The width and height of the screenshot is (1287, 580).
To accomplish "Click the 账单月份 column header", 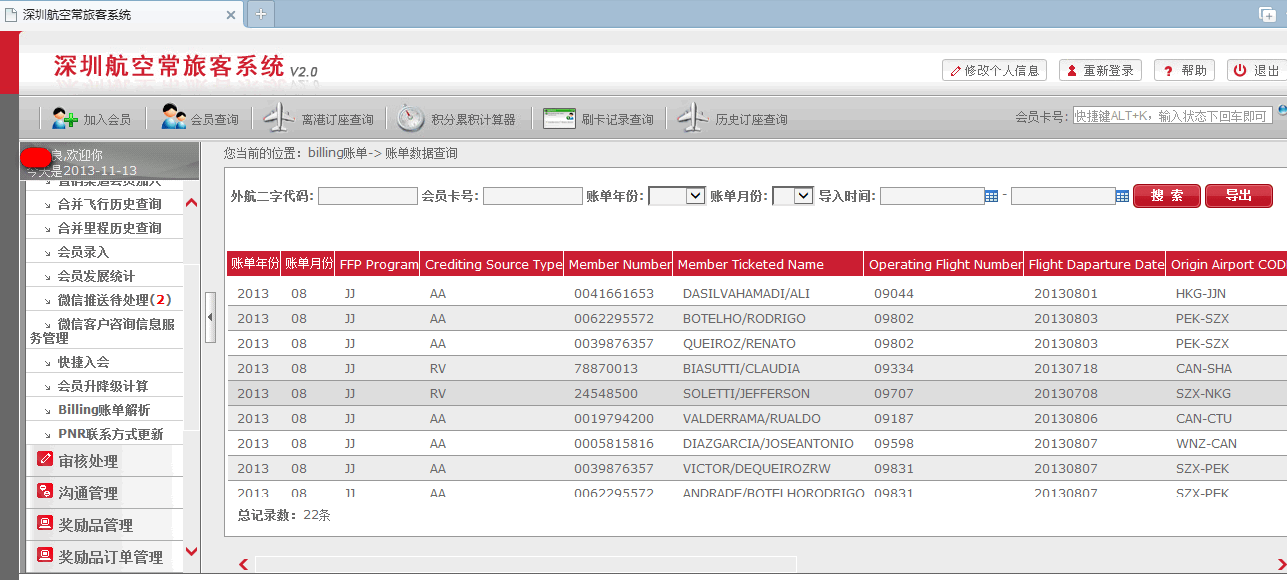I will 308,264.
